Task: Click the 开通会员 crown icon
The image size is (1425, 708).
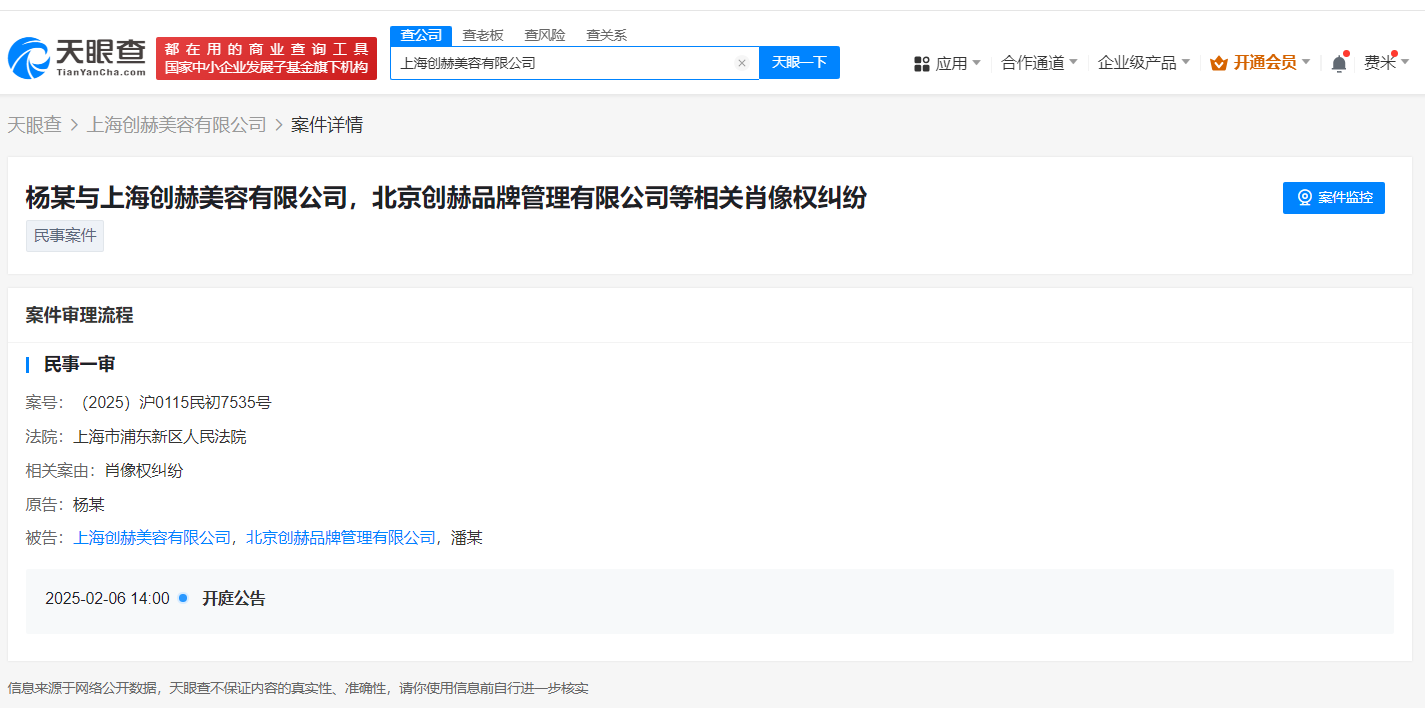Action: 1218,61
